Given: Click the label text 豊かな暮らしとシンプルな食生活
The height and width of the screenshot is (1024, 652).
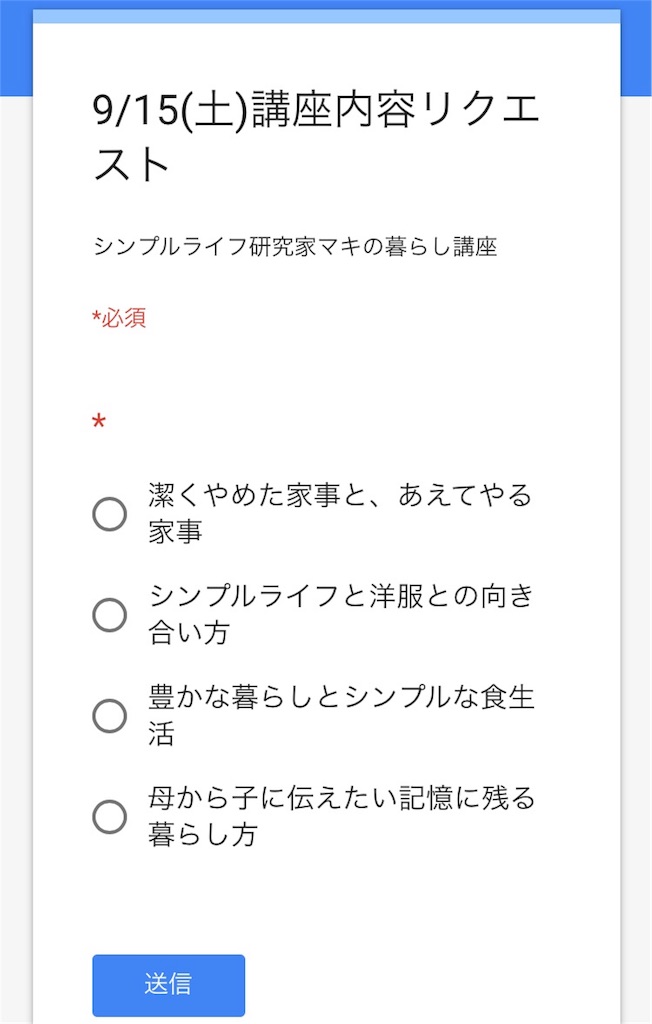Looking at the screenshot, I should tap(342, 715).
